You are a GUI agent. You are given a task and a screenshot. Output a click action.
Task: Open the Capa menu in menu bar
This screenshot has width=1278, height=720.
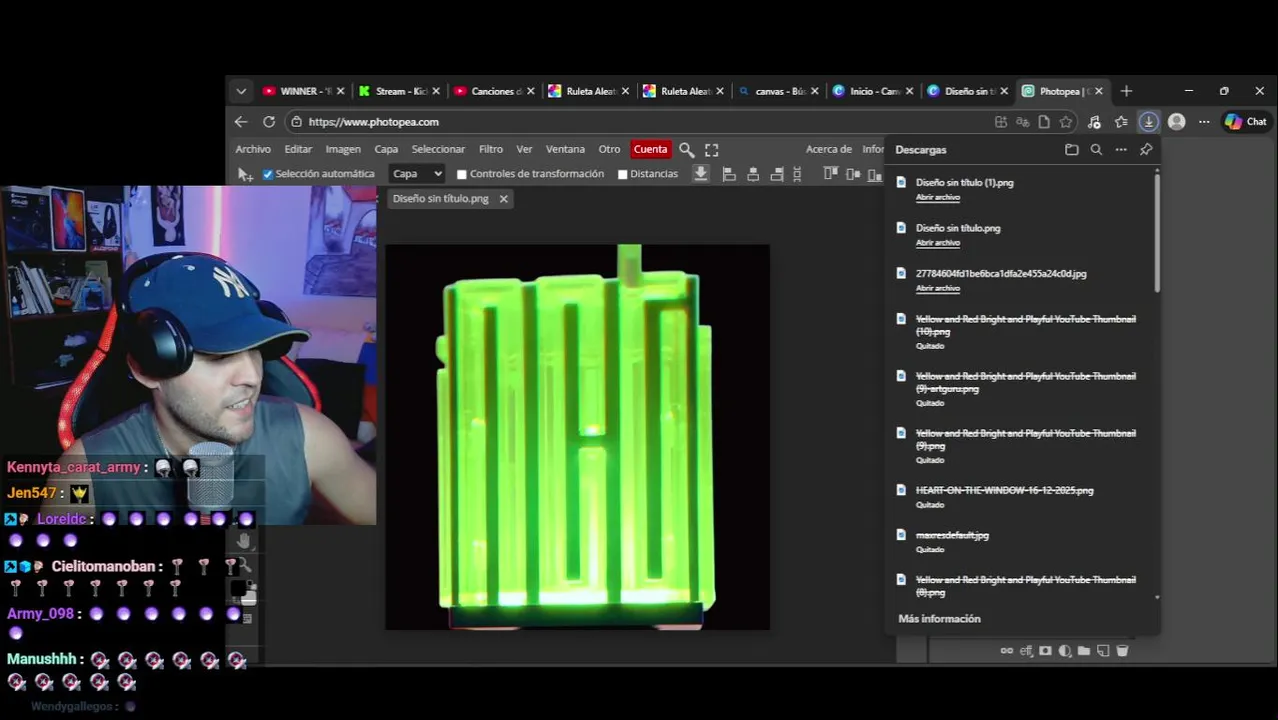(x=386, y=149)
